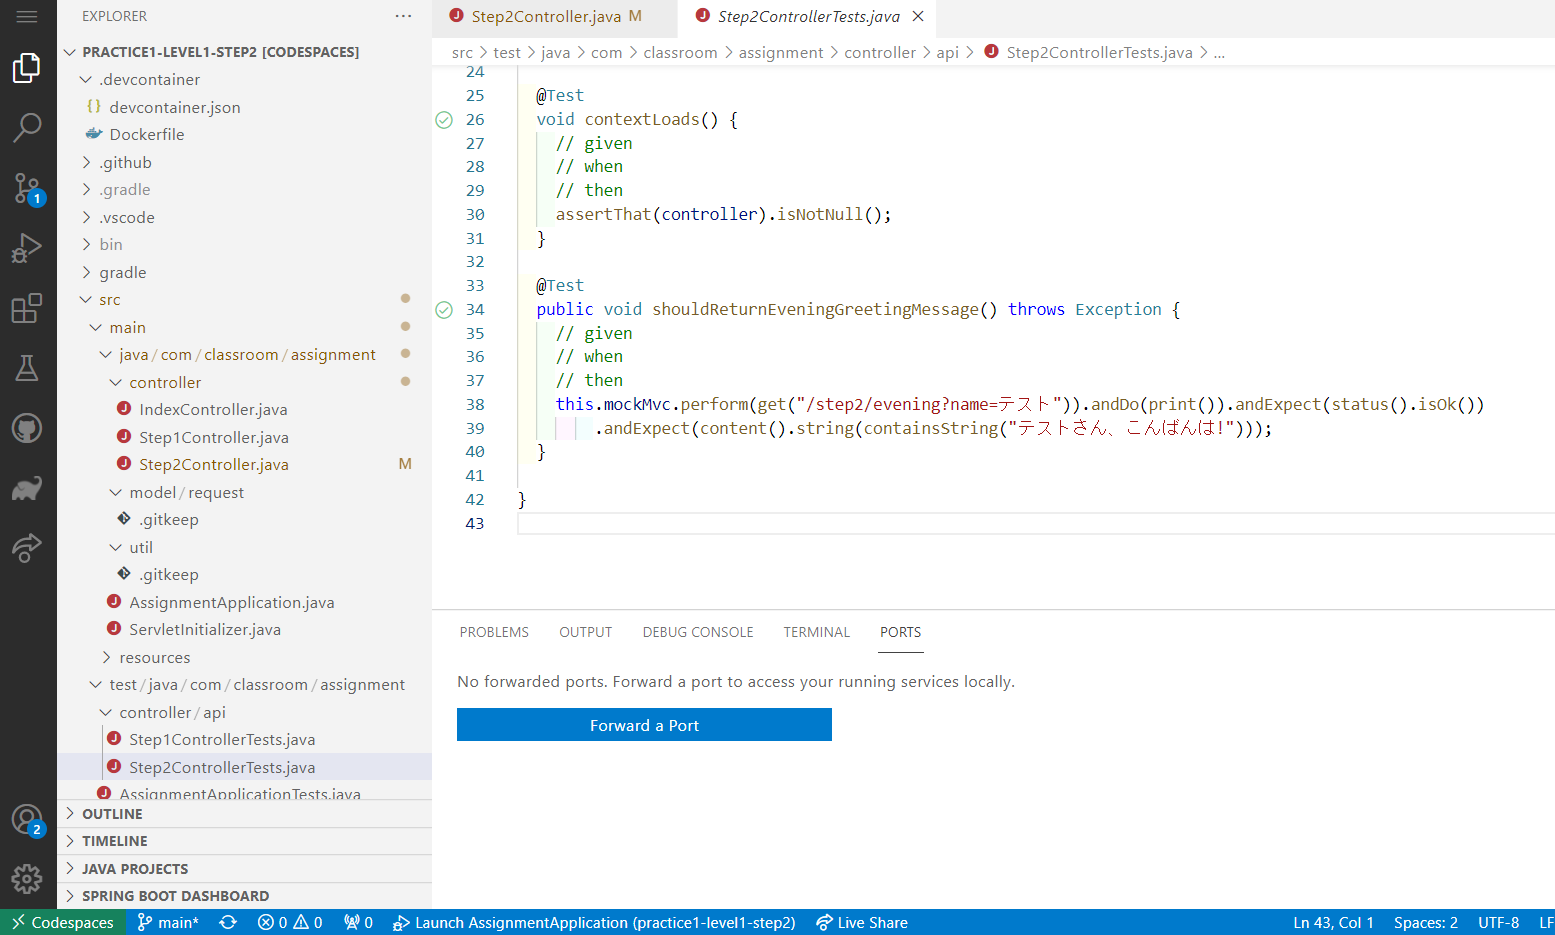Click the api breadcrumb item

[947, 52]
